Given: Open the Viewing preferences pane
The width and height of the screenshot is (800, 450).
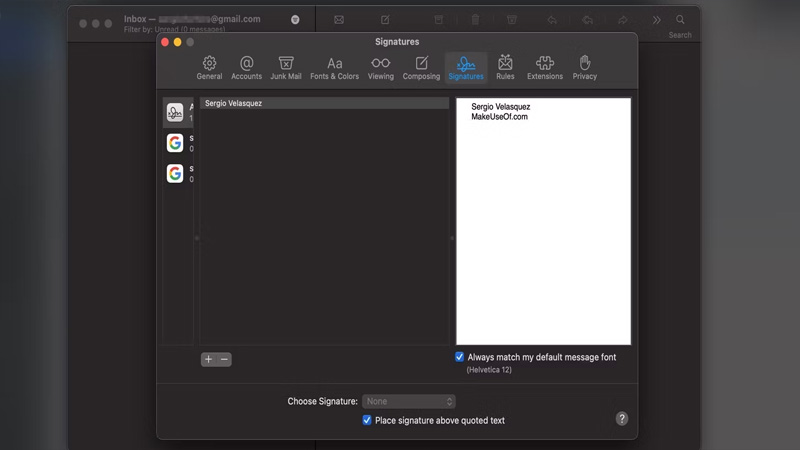Looking at the screenshot, I should click(x=381, y=68).
